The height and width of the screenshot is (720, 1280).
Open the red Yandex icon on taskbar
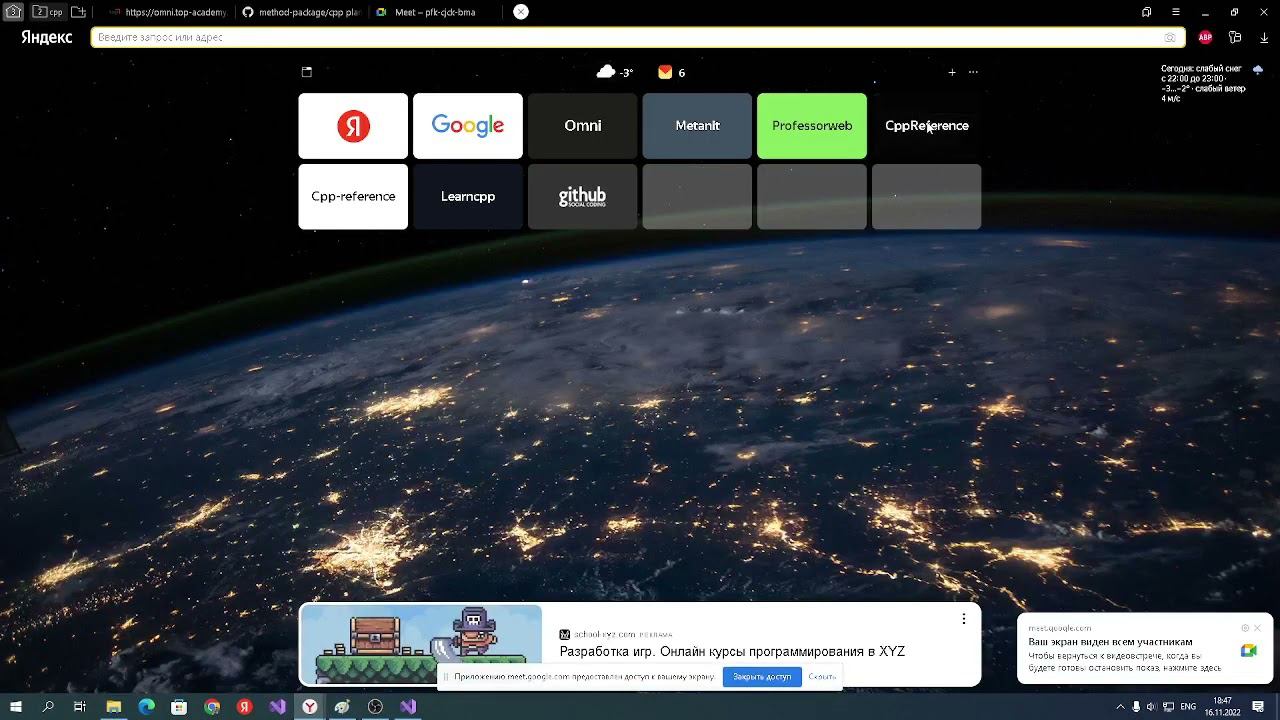(245, 707)
